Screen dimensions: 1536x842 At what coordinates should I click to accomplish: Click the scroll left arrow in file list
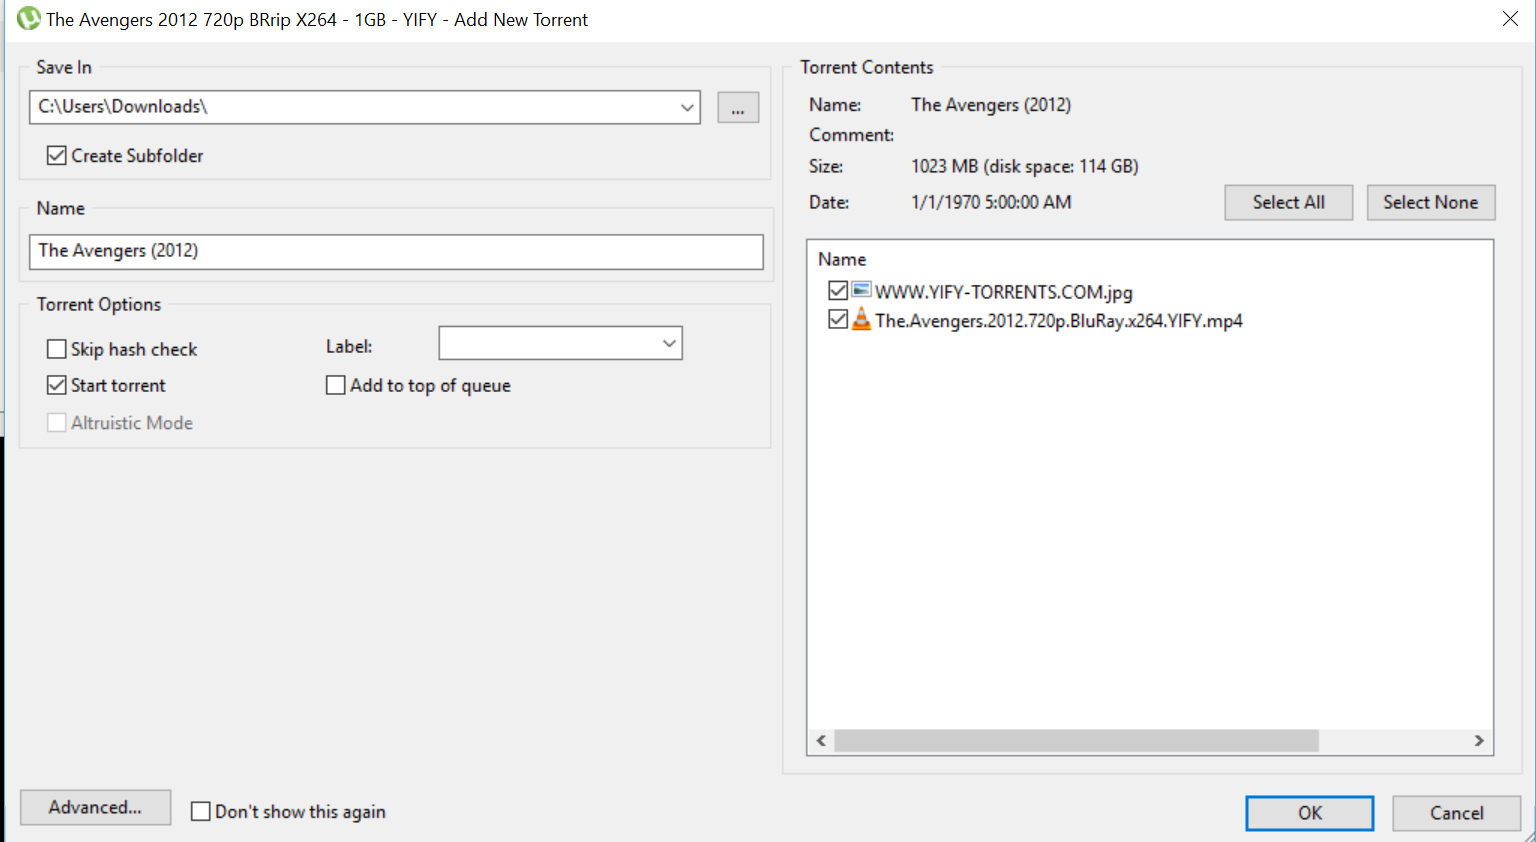[821, 741]
